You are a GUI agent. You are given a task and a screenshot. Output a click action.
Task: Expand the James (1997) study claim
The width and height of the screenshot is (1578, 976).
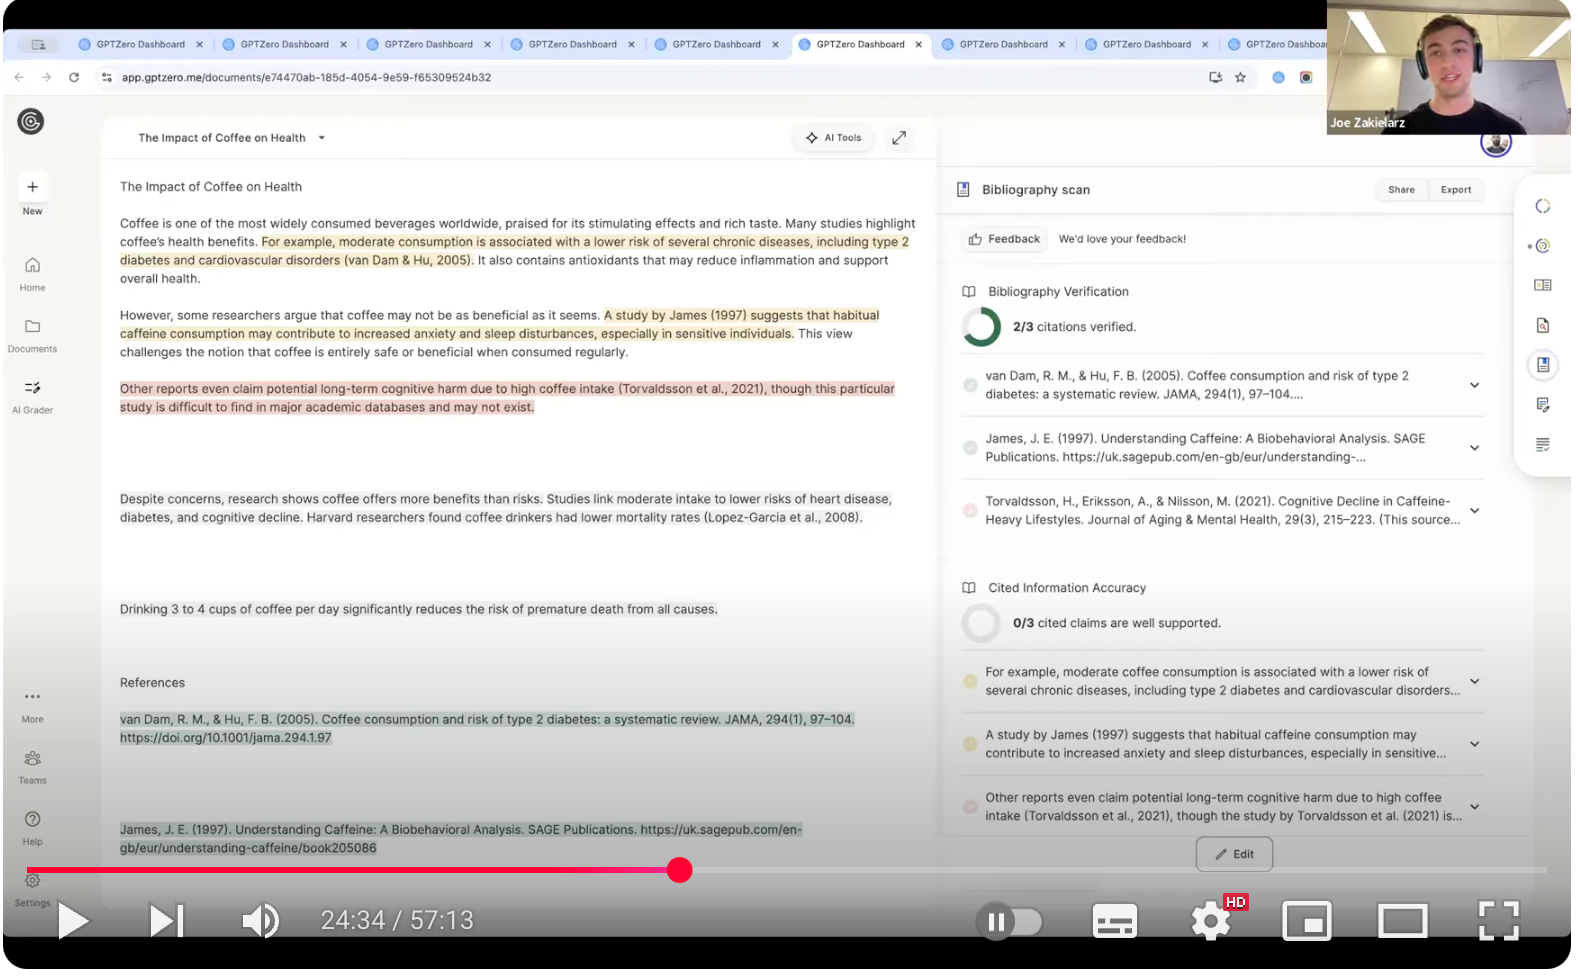[x=1474, y=744]
